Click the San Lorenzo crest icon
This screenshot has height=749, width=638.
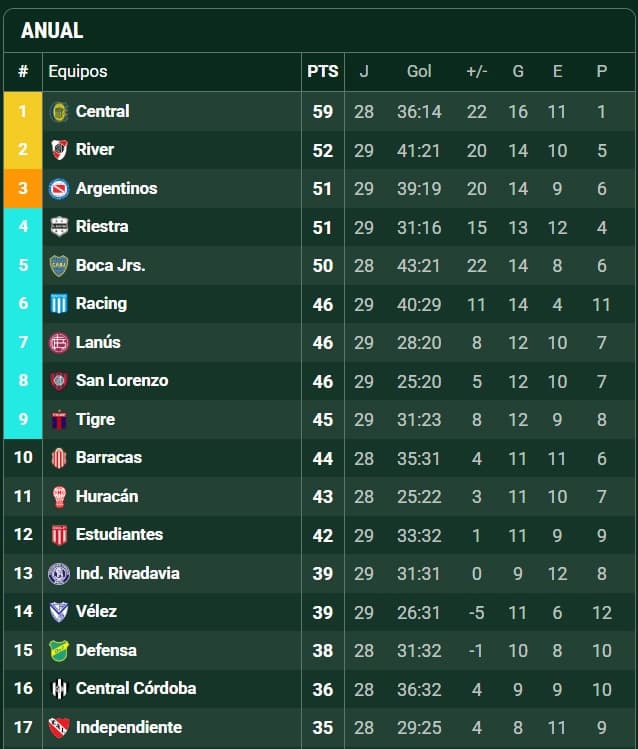coord(59,381)
